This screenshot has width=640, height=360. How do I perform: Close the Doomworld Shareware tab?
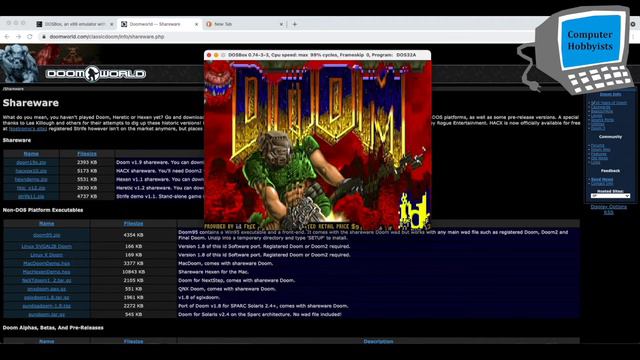(196, 24)
